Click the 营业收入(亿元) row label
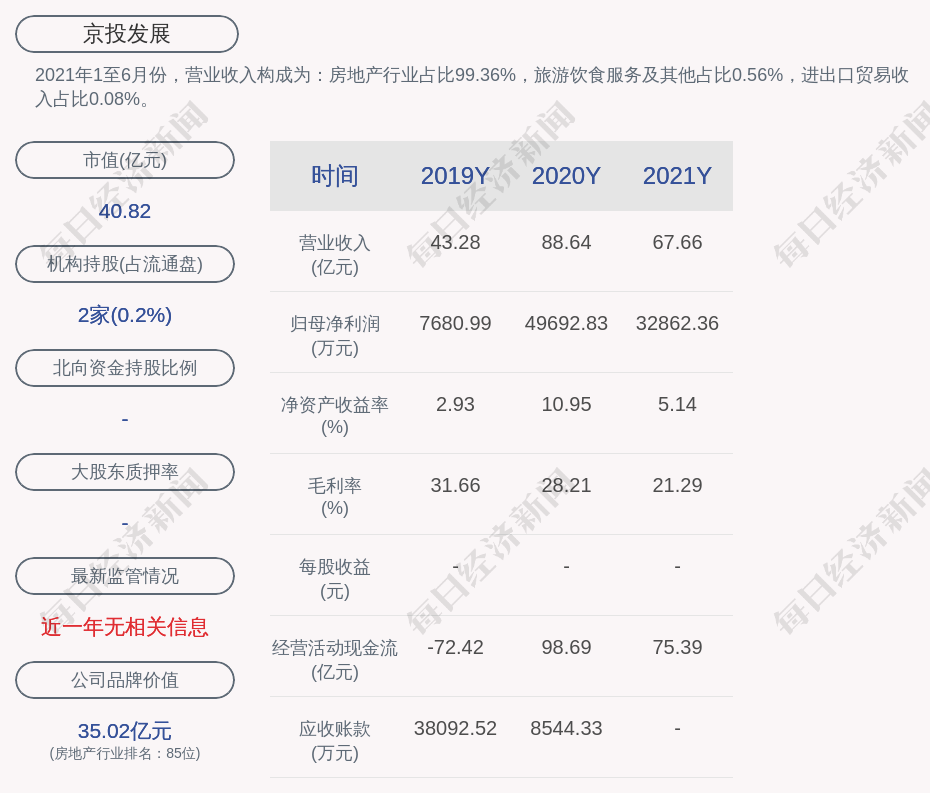Viewport: 930px width, 793px height. (335, 255)
